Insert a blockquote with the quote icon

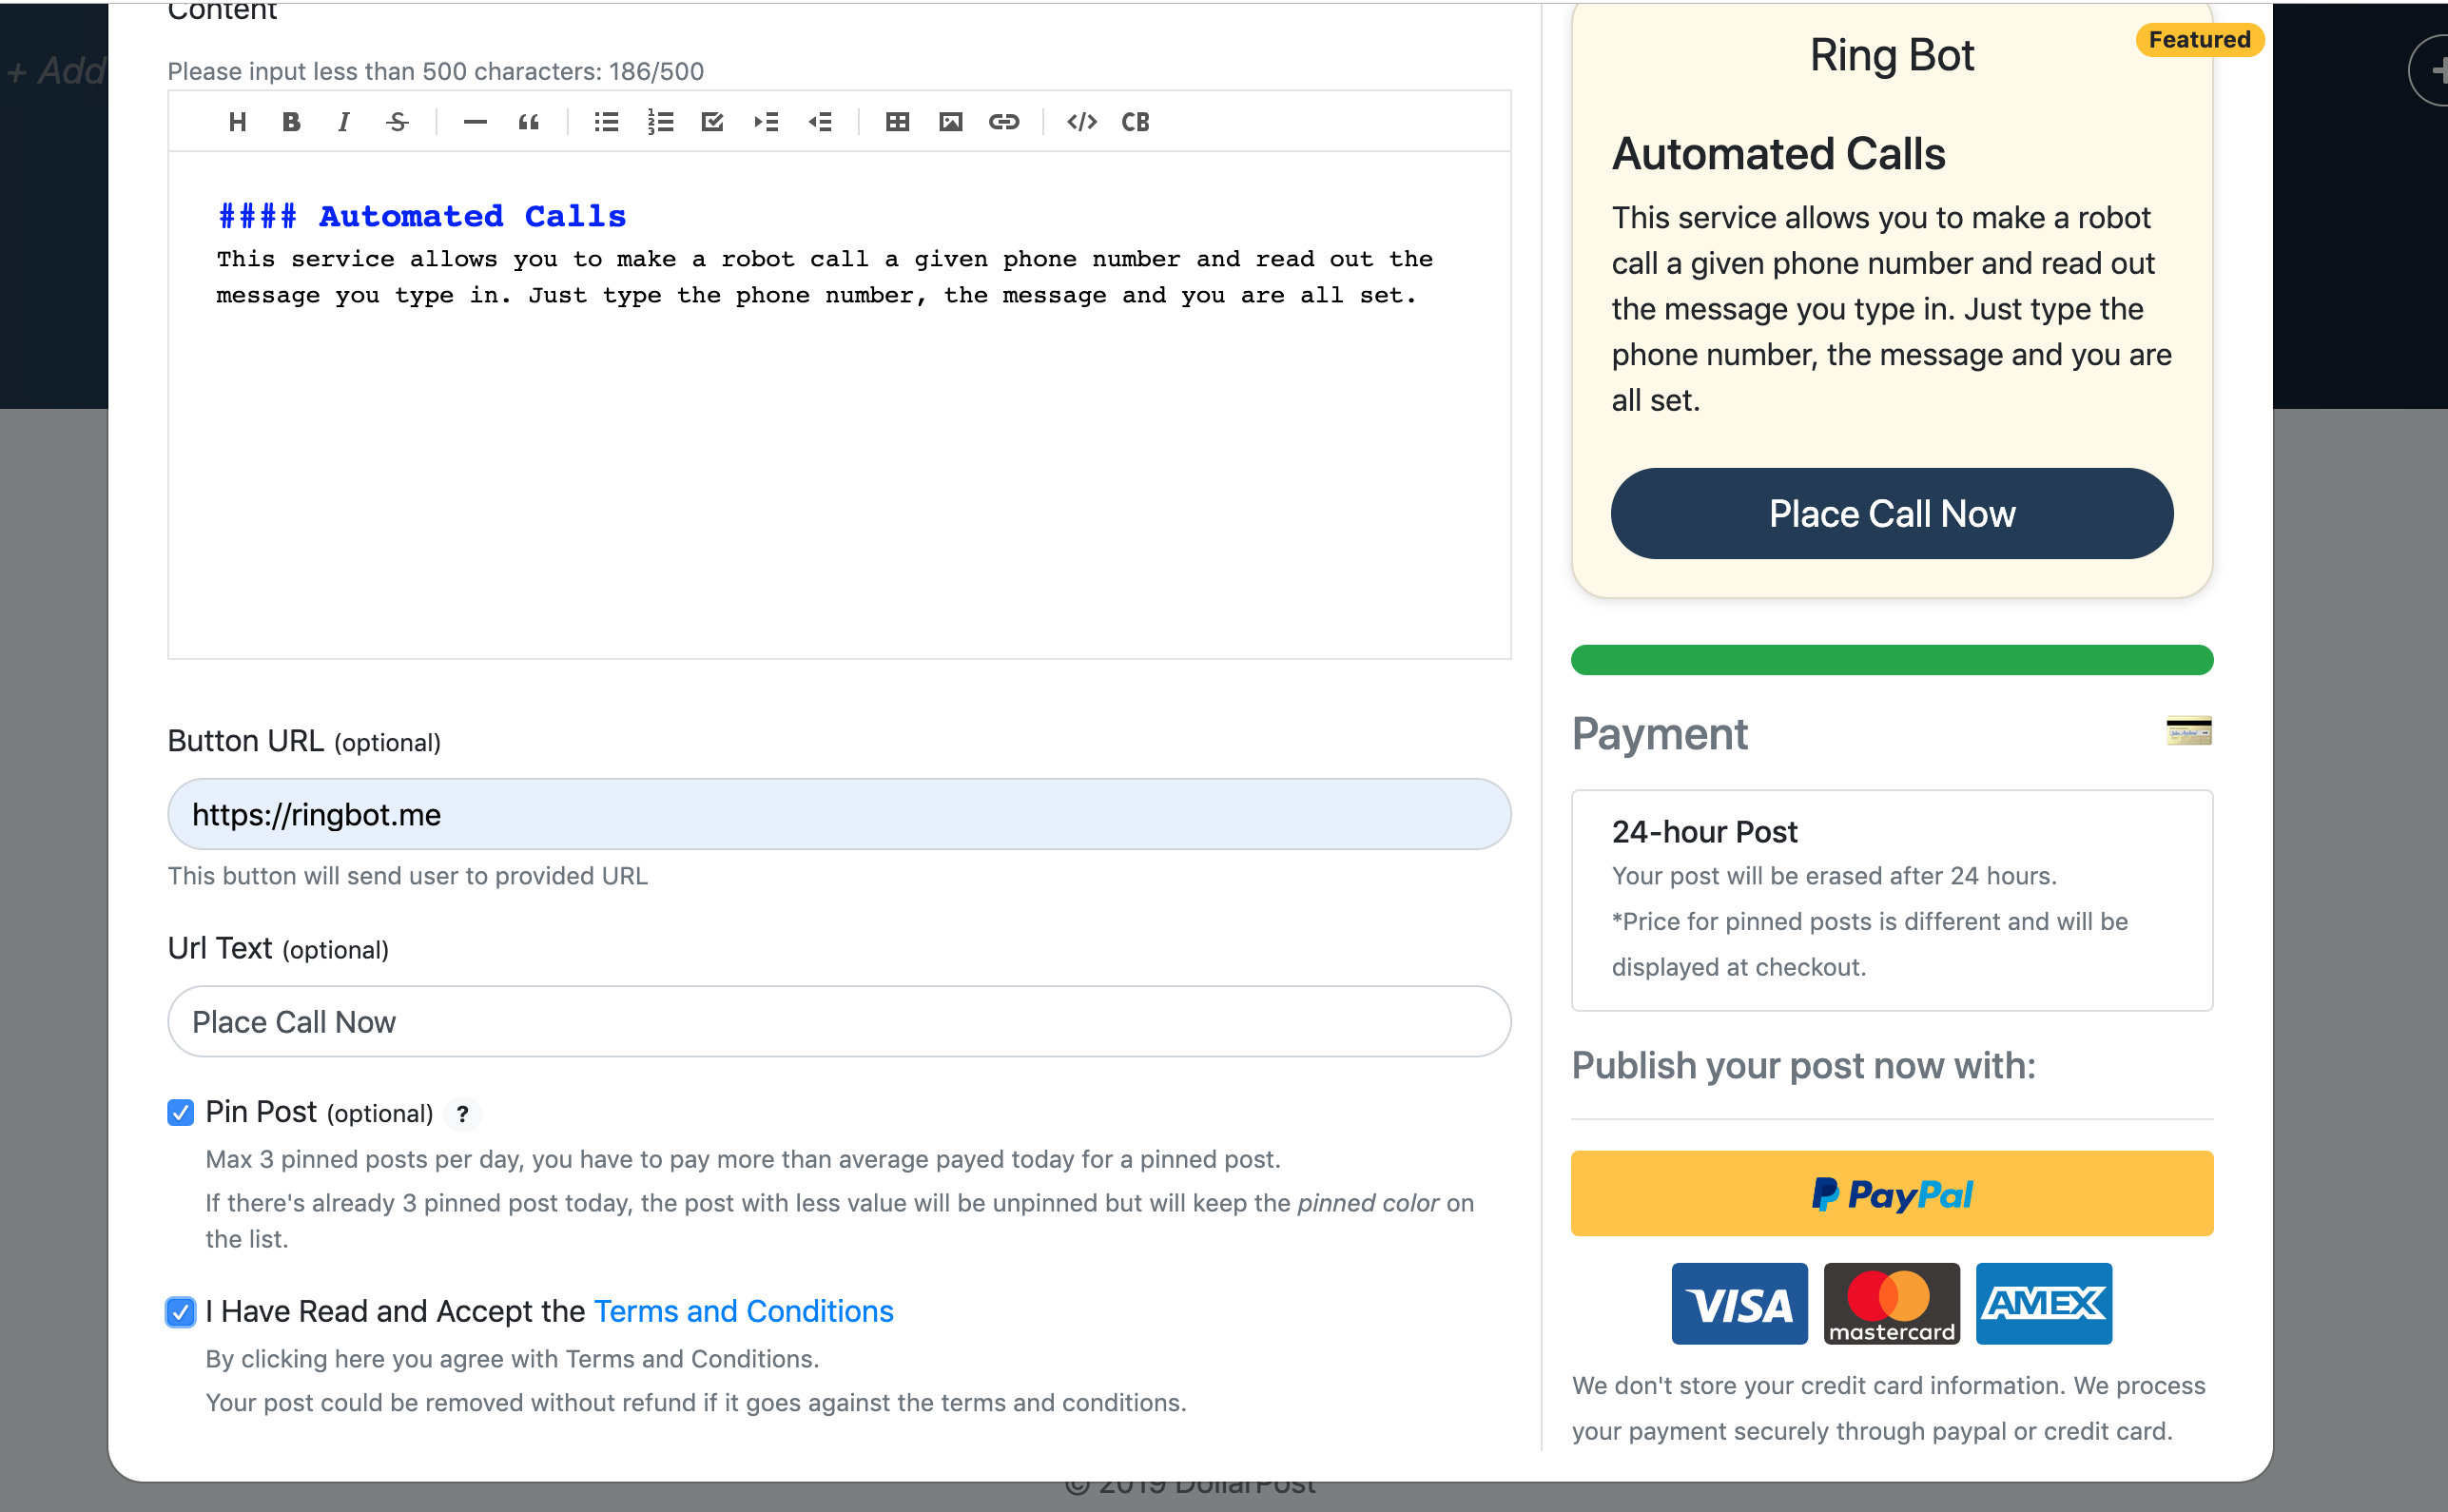pyautogui.click(x=529, y=122)
